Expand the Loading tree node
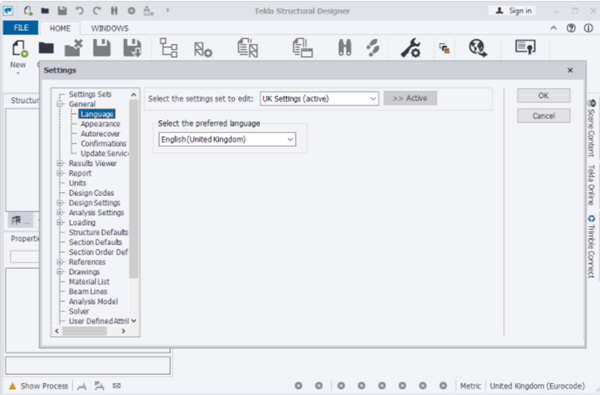This screenshot has height=395, width=600. point(60,223)
